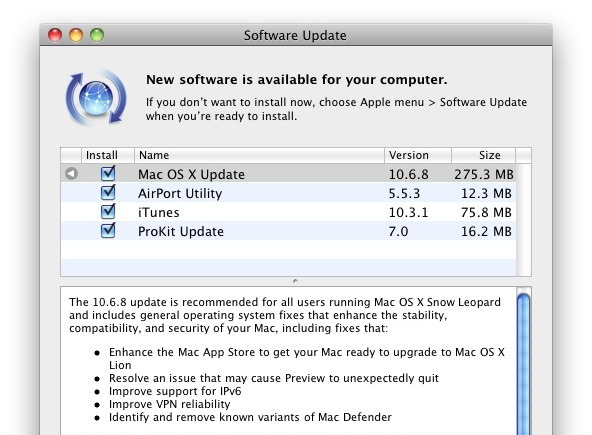Viewport: 592px width, 435px height.
Task: Sort updates by the Install column header
Action: (108, 155)
